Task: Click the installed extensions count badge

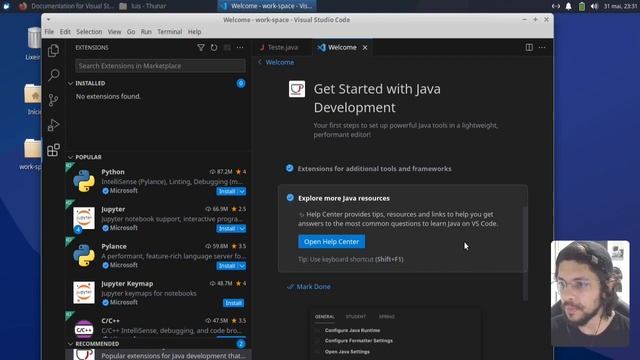Action: (241, 83)
